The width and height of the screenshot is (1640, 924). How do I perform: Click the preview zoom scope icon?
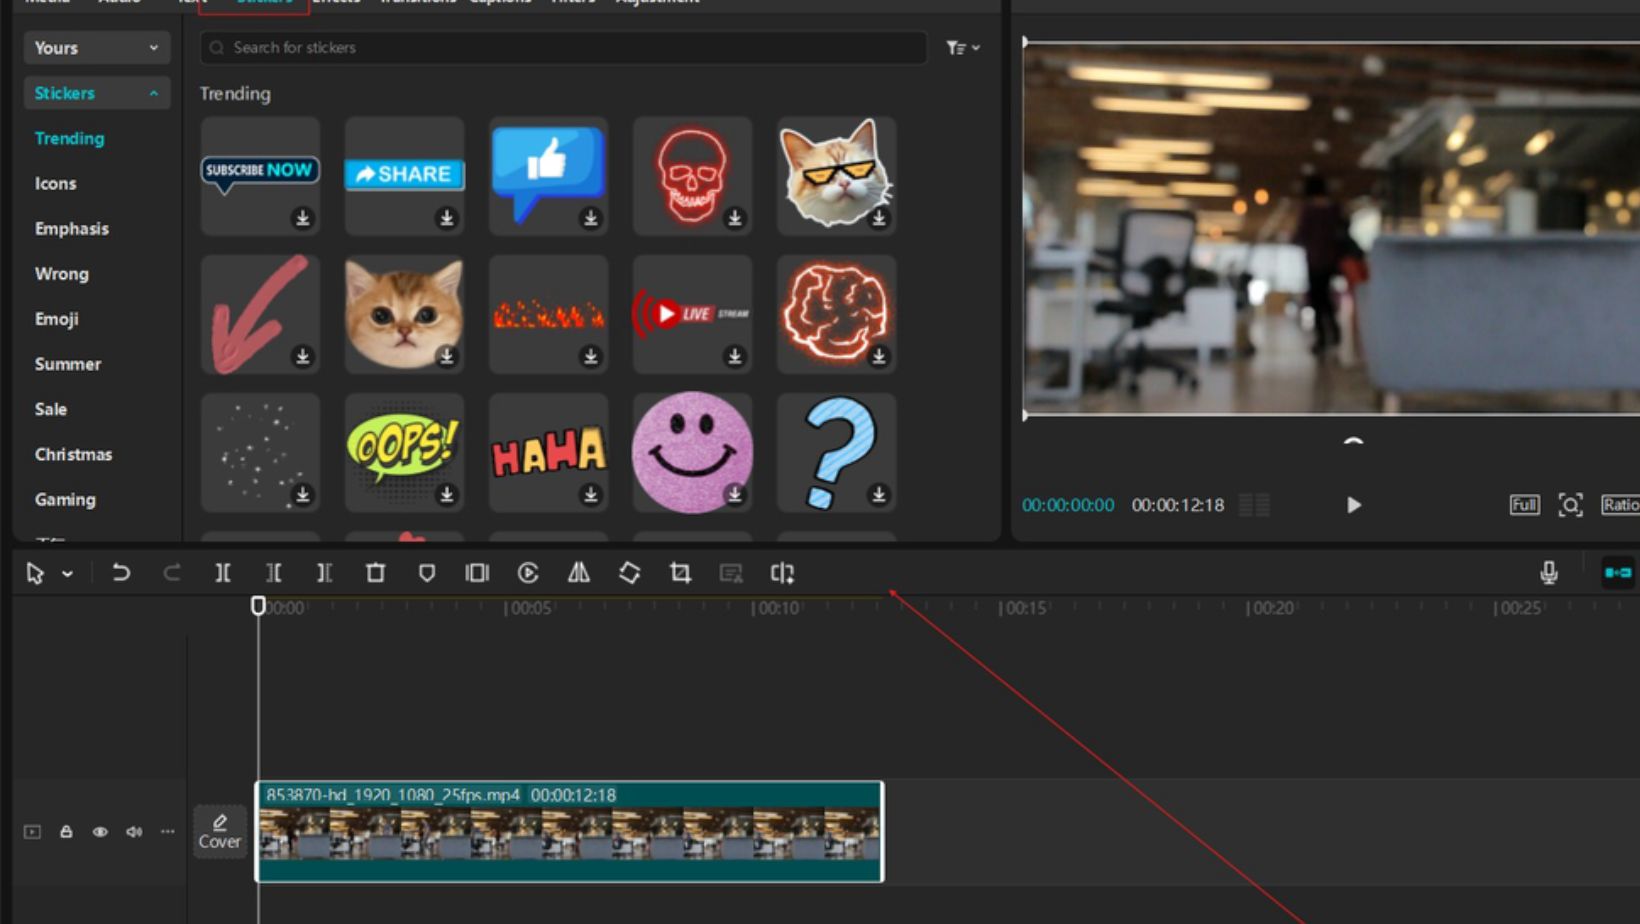coord(1571,505)
